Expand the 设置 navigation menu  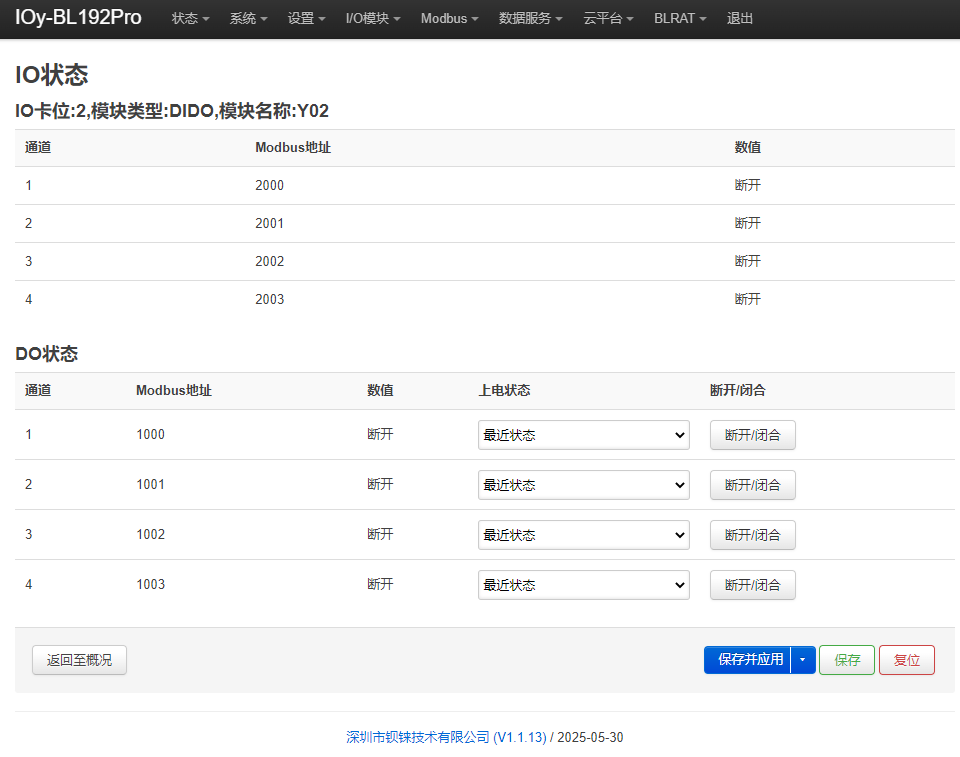[x=306, y=18]
